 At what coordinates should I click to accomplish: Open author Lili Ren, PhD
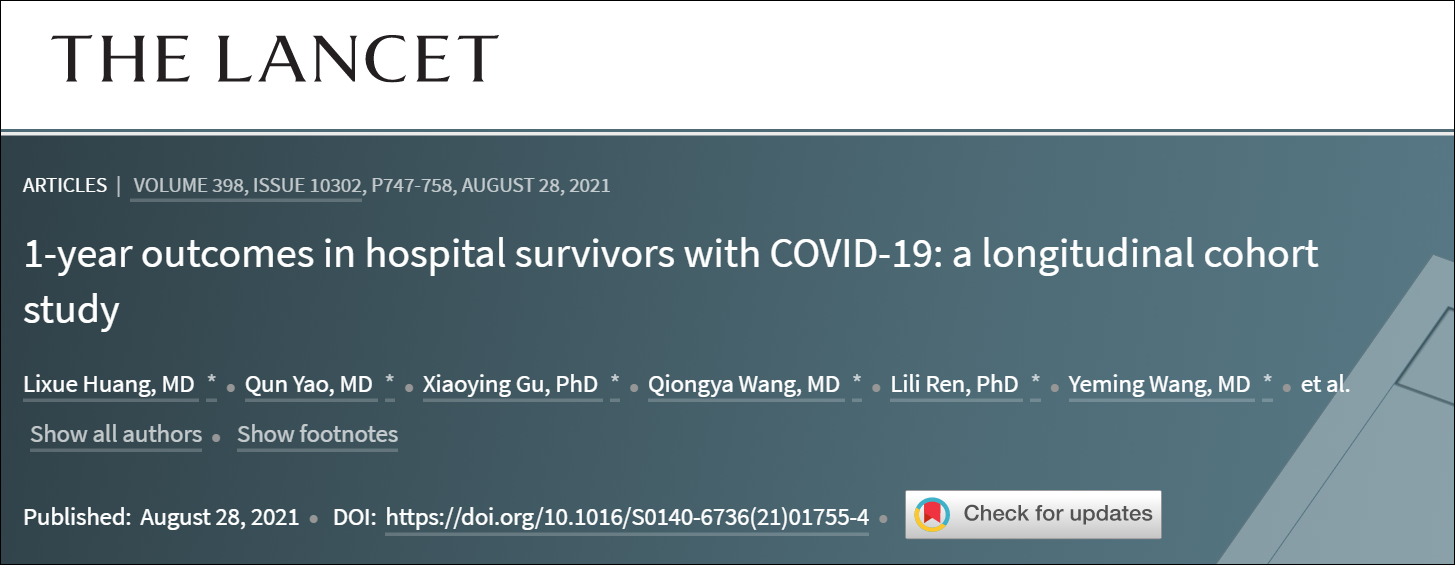pyautogui.click(x=955, y=385)
